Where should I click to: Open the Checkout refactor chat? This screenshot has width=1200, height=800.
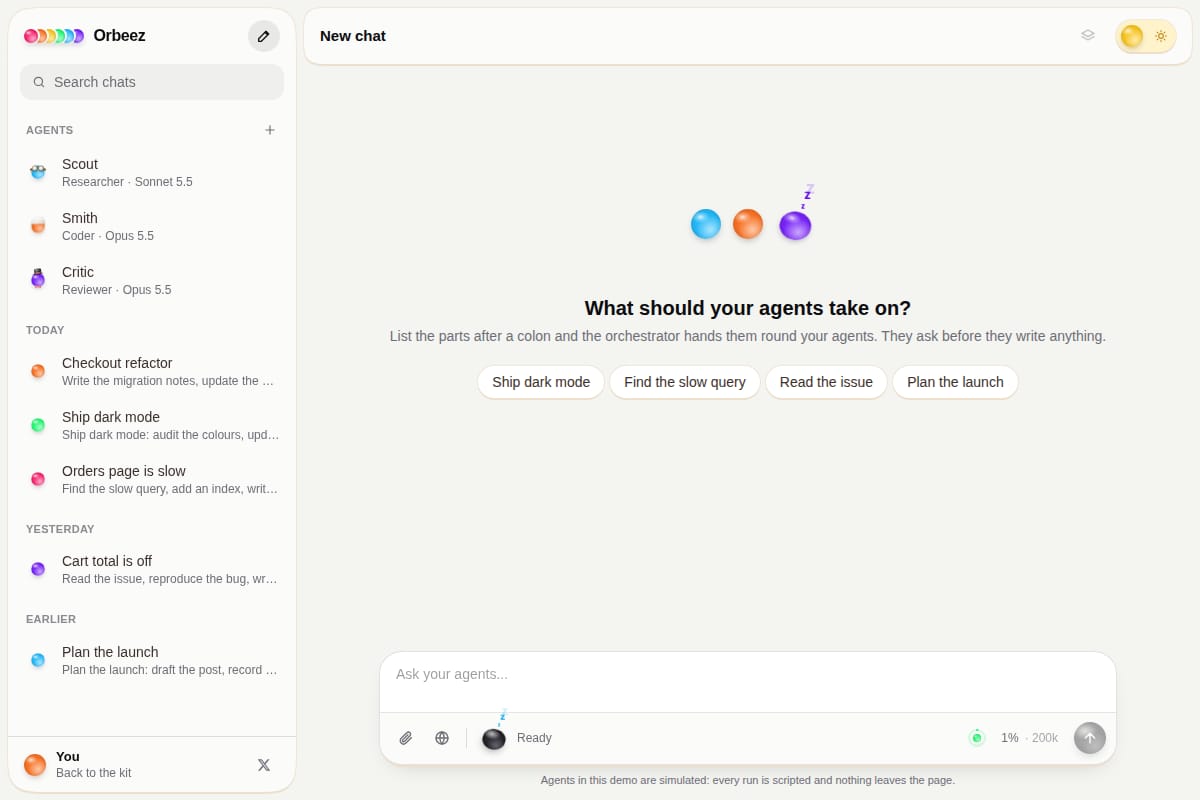[152, 371]
